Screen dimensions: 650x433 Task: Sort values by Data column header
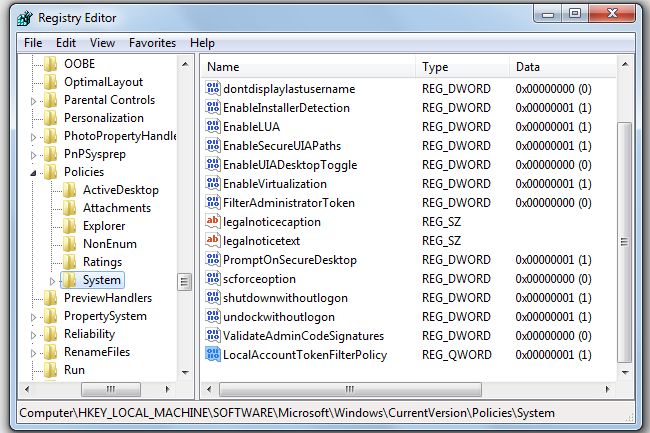563,67
